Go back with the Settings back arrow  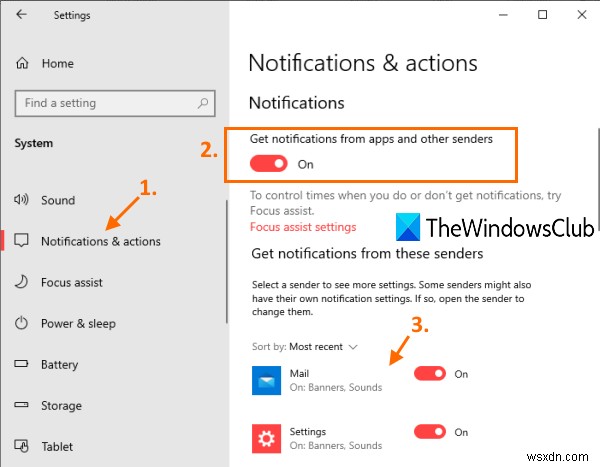pyautogui.click(x=21, y=15)
